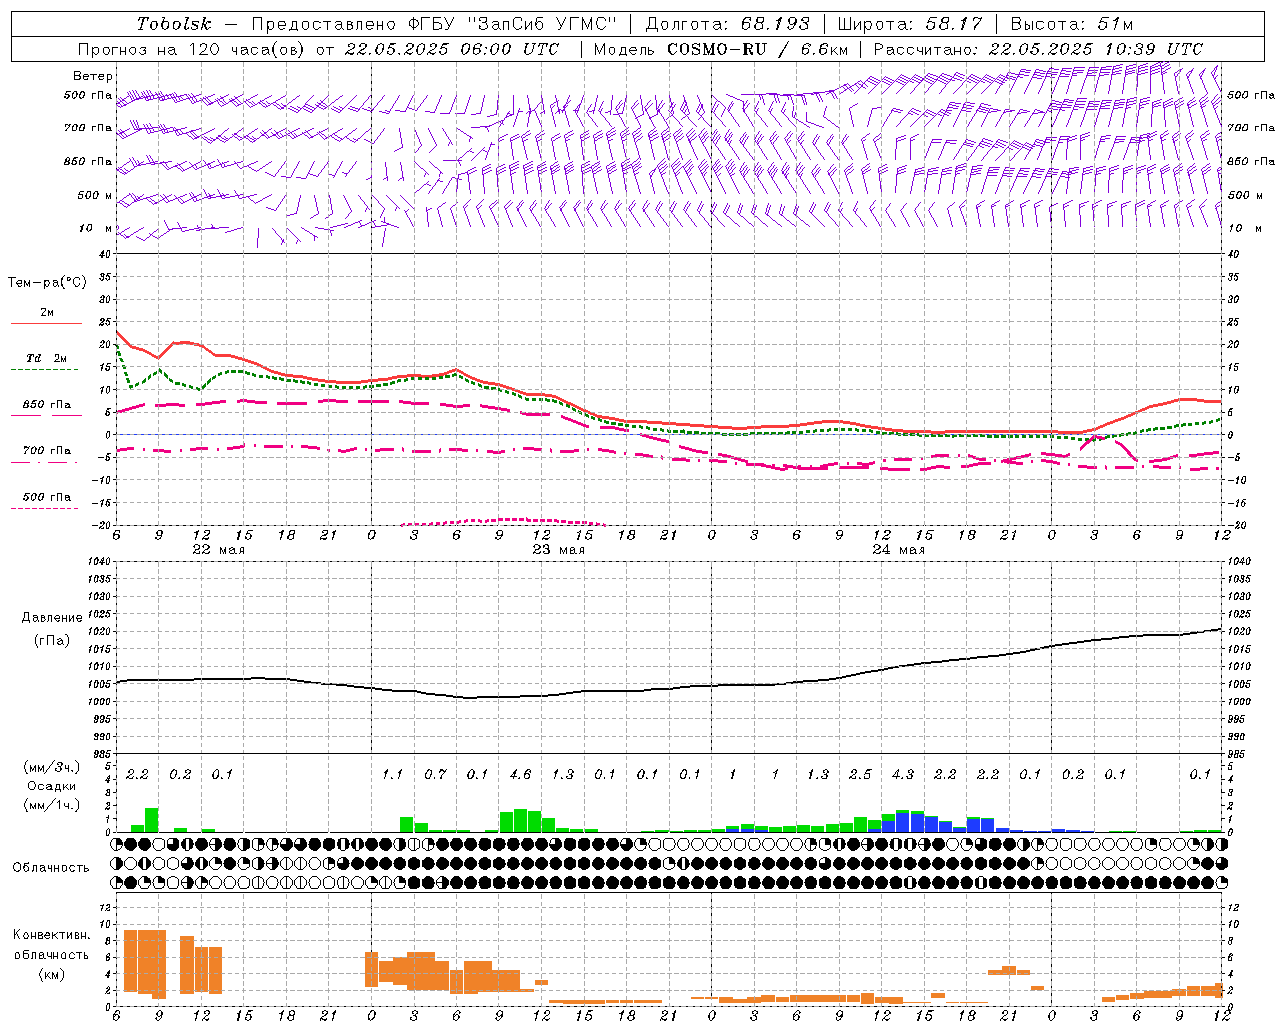
Task: Click the 700 гПа temperature legend entry
Action: click(x=46, y=451)
